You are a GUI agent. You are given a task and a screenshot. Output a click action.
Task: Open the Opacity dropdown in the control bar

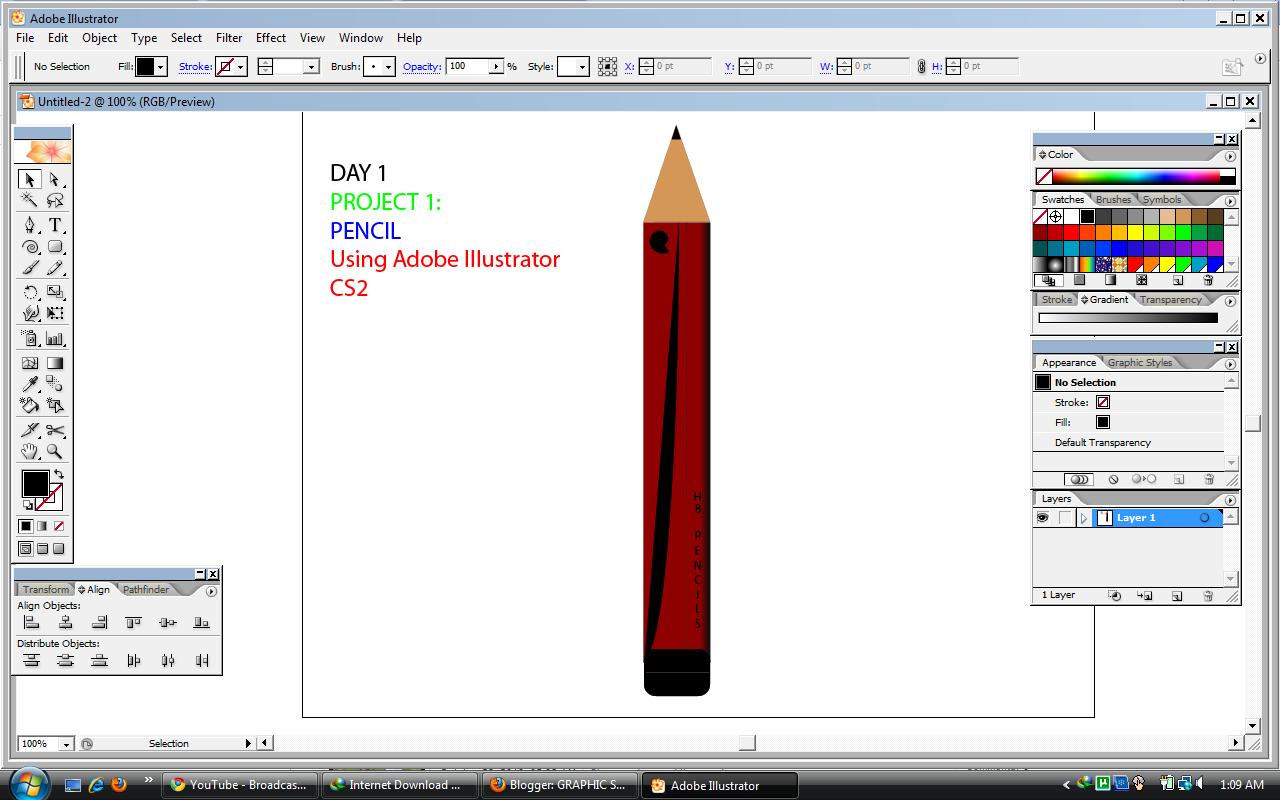pos(497,66)
